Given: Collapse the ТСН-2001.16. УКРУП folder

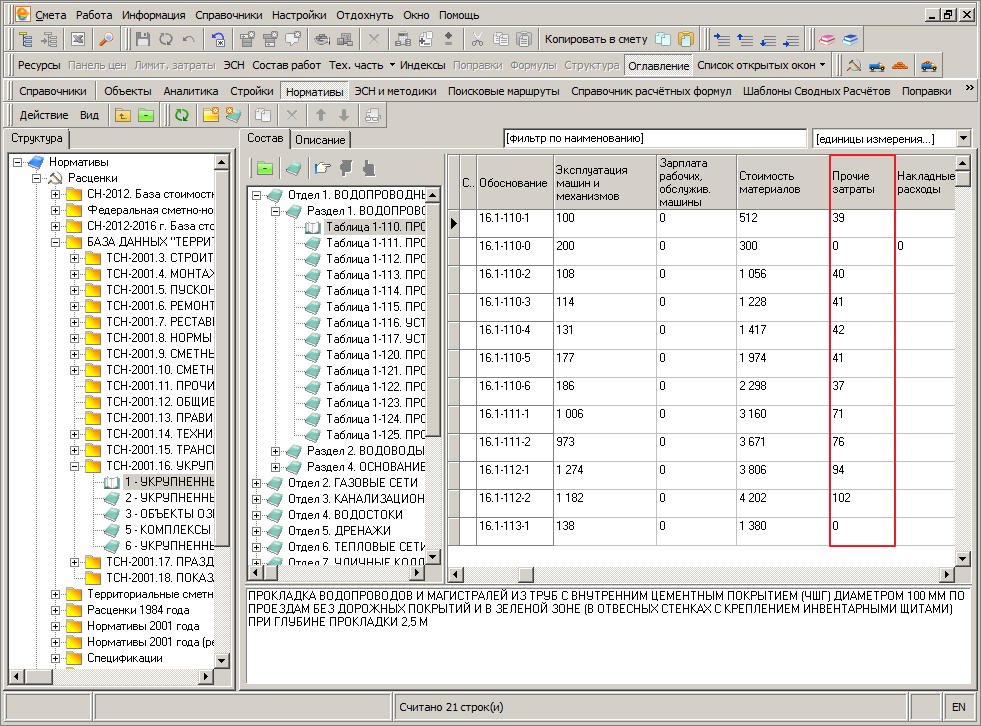Looking at the screenshot, I should coord(74,466).
